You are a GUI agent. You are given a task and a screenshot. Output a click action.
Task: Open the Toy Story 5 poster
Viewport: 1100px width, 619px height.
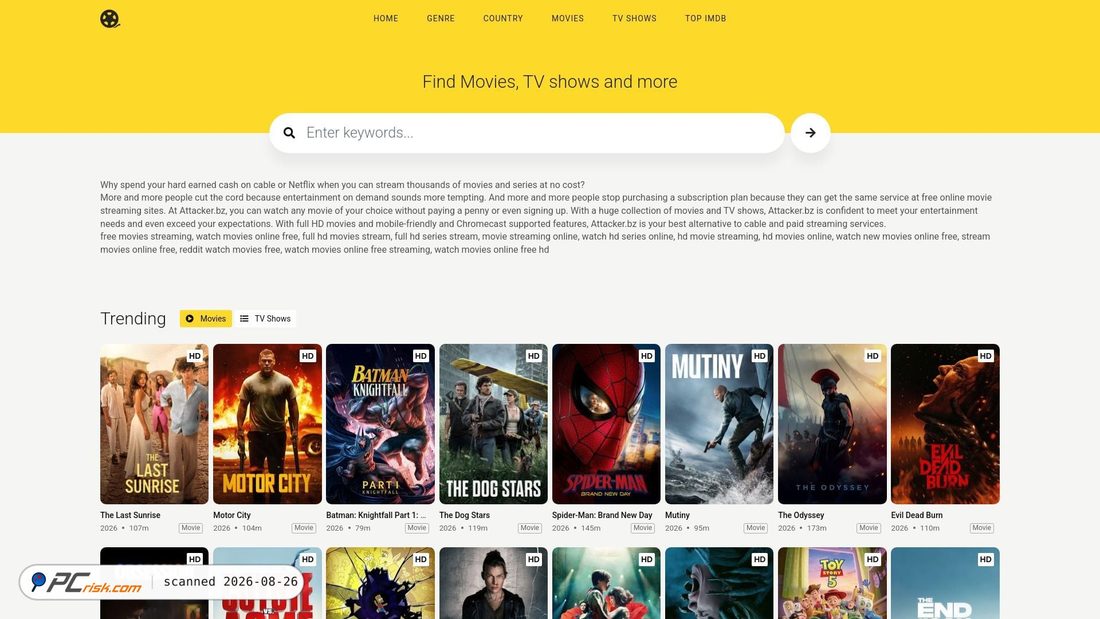[x=832, y=583]
